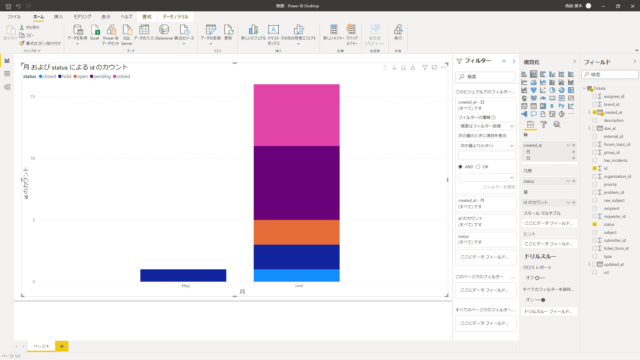Collapse the Visualizations (視覚化) pane
Image resolution: width=640 pixels, height=360 pixels.
(x=574, y=62)
